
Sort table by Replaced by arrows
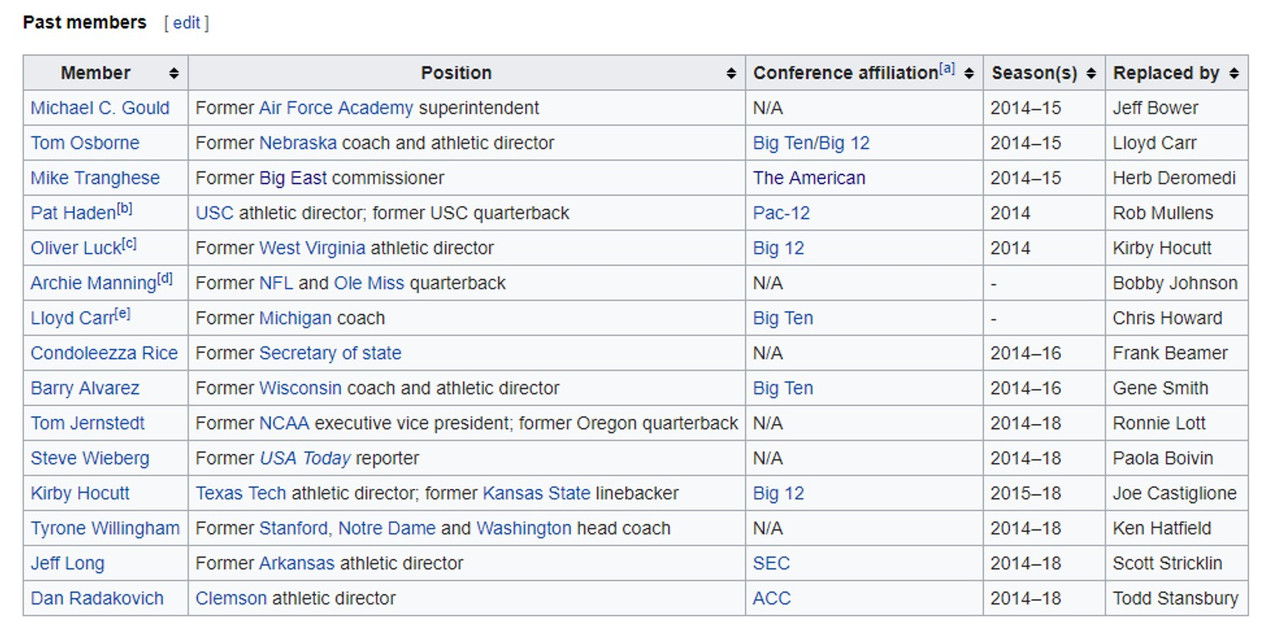(1234, 73)
